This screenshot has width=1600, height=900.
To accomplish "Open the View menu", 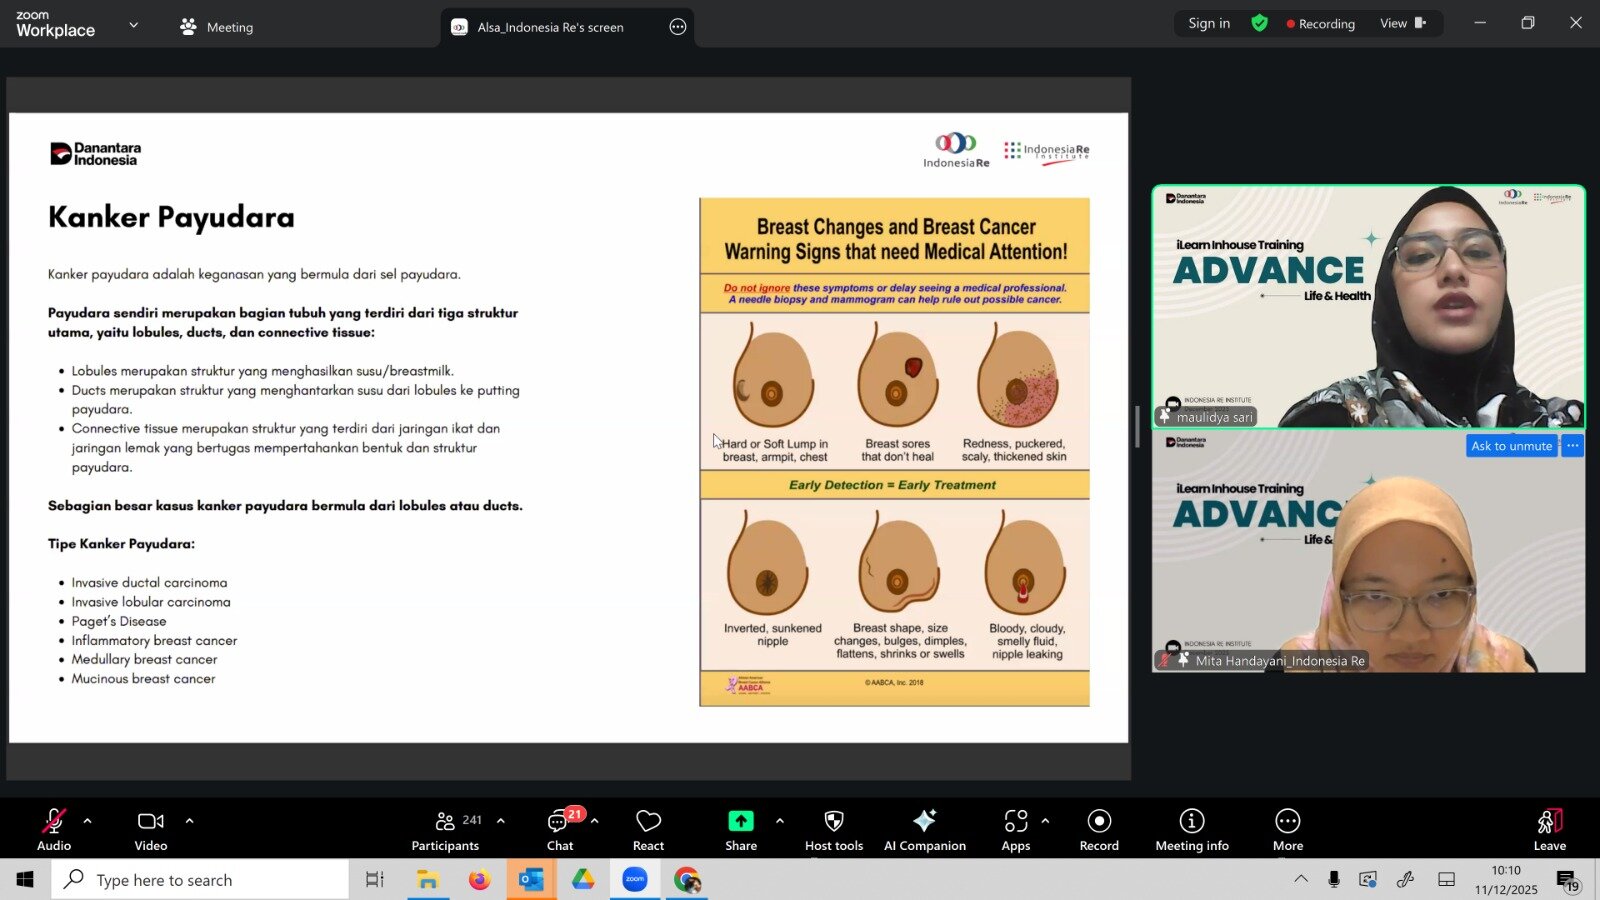I will (1402, 24).
